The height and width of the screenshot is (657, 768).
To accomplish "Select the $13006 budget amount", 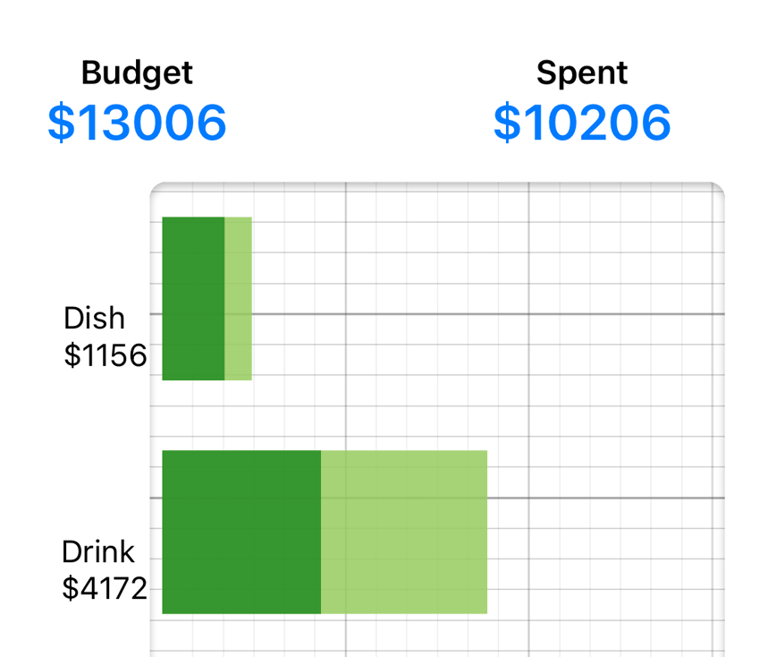I will tap(137, 122).
